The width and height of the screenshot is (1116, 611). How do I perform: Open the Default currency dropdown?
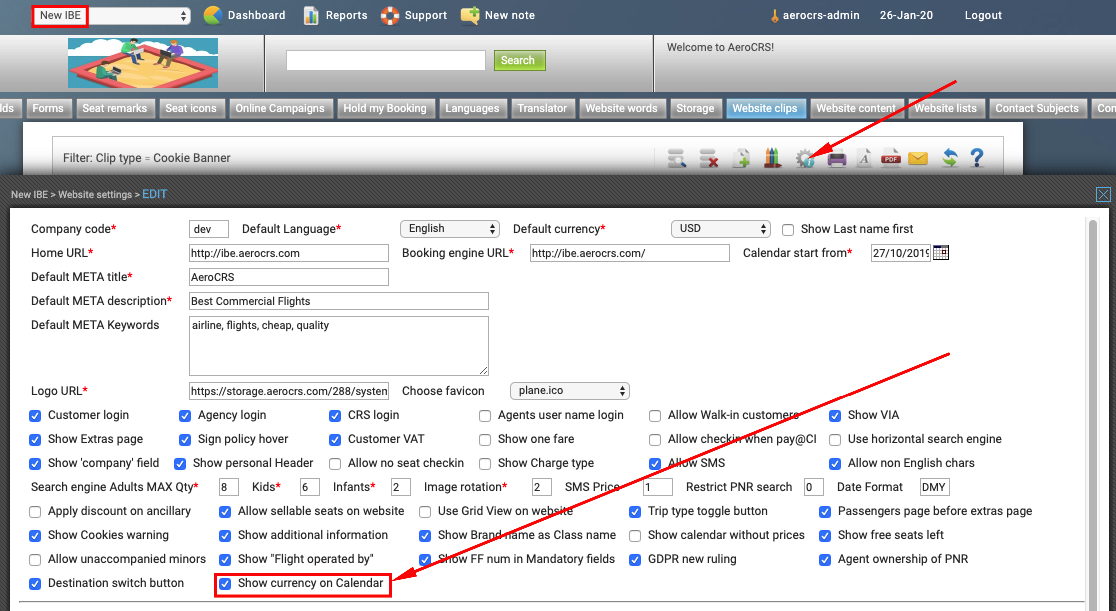pyautogui.click(x=721, y=229)
